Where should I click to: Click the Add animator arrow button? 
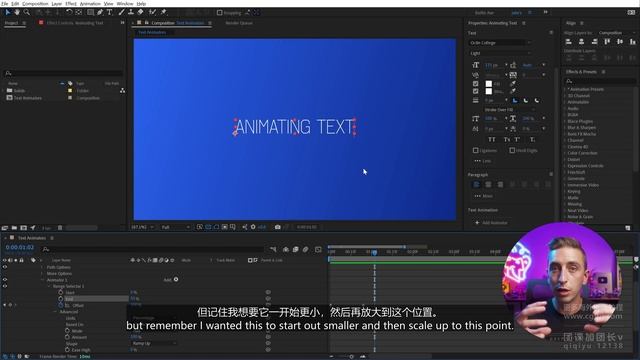pyautogui.click(x=176, y=280)
